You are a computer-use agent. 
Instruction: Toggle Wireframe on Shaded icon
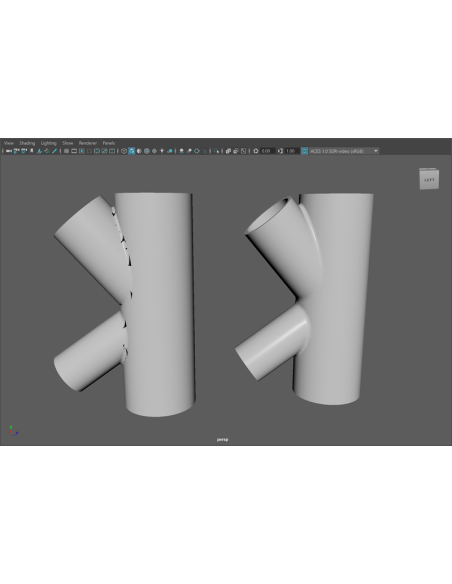point(147,151)
